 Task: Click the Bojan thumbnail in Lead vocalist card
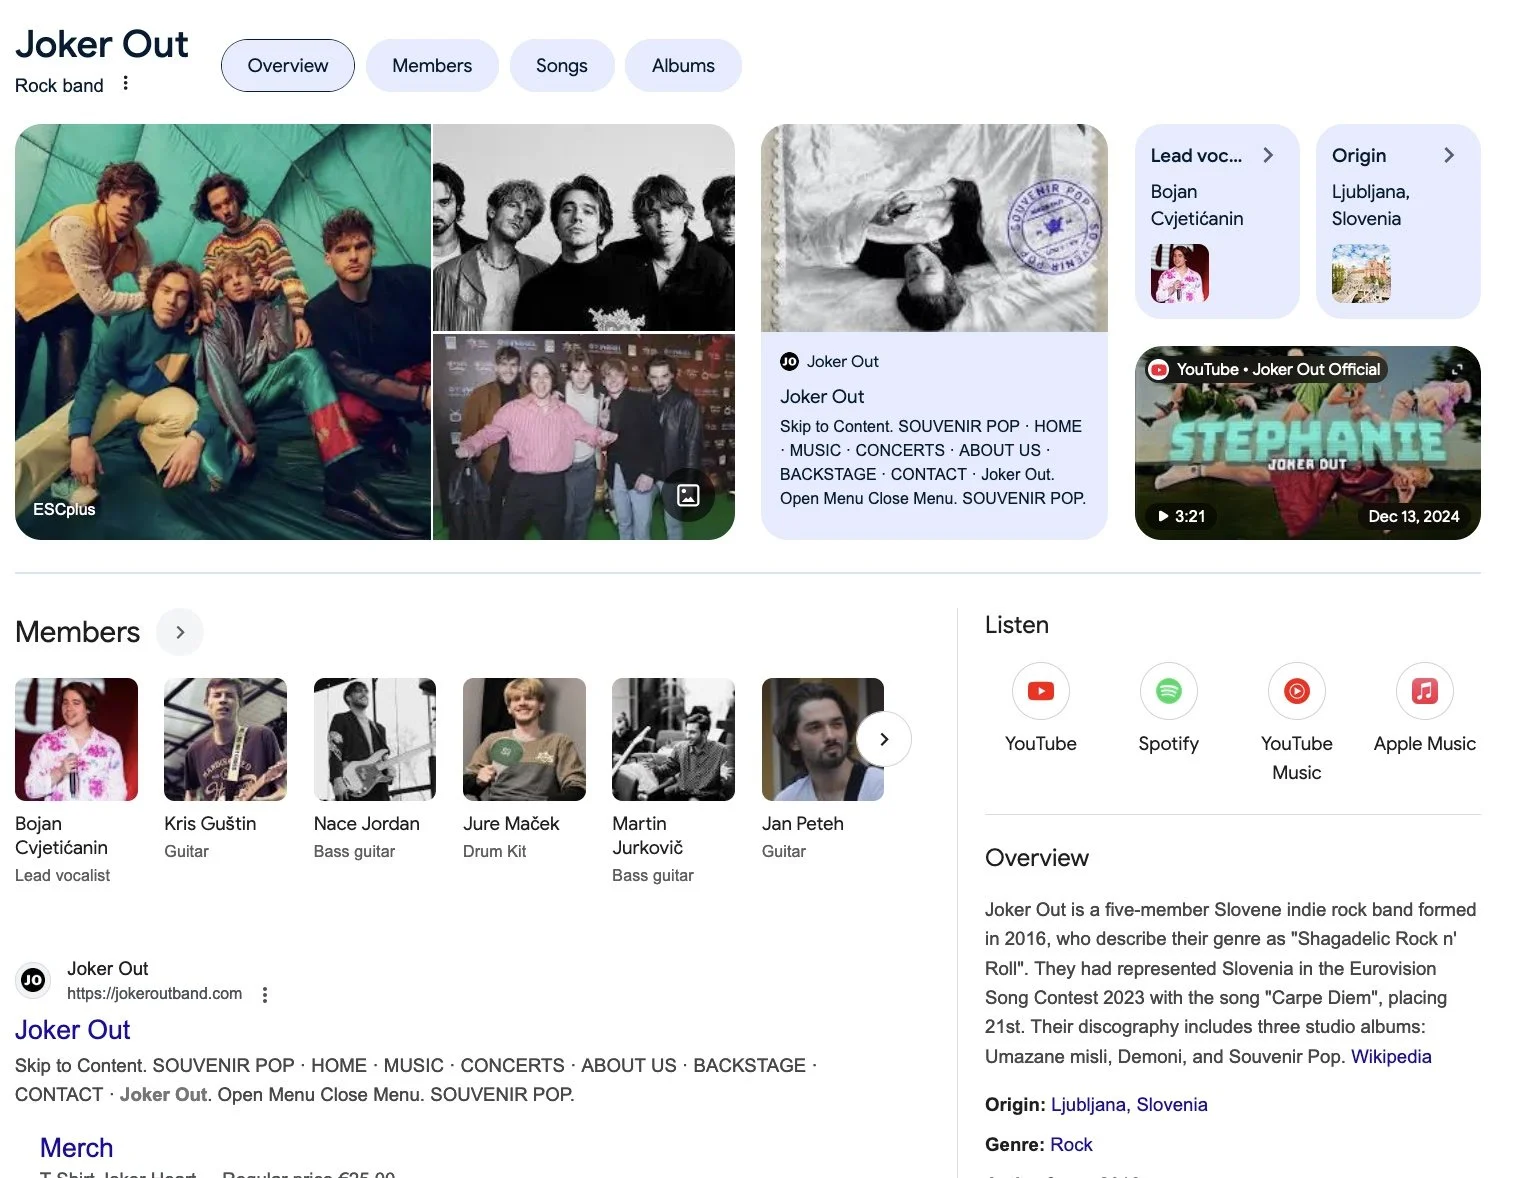pyautogui.click(x=1180, y=273)
